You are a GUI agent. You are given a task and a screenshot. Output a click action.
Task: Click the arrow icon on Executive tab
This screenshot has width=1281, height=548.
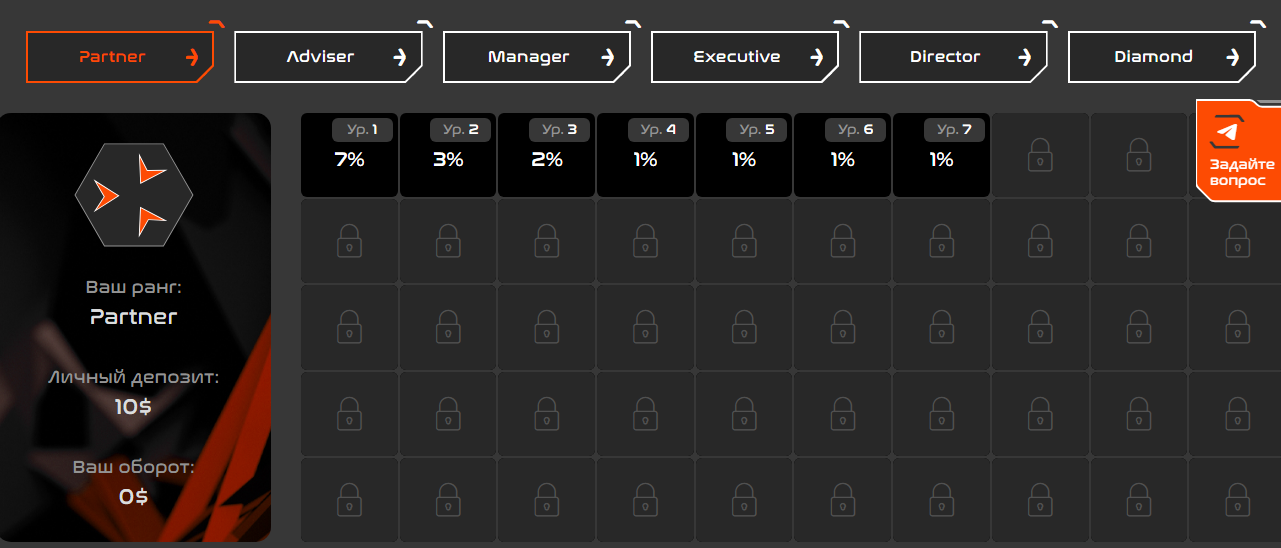coord(817,57)
